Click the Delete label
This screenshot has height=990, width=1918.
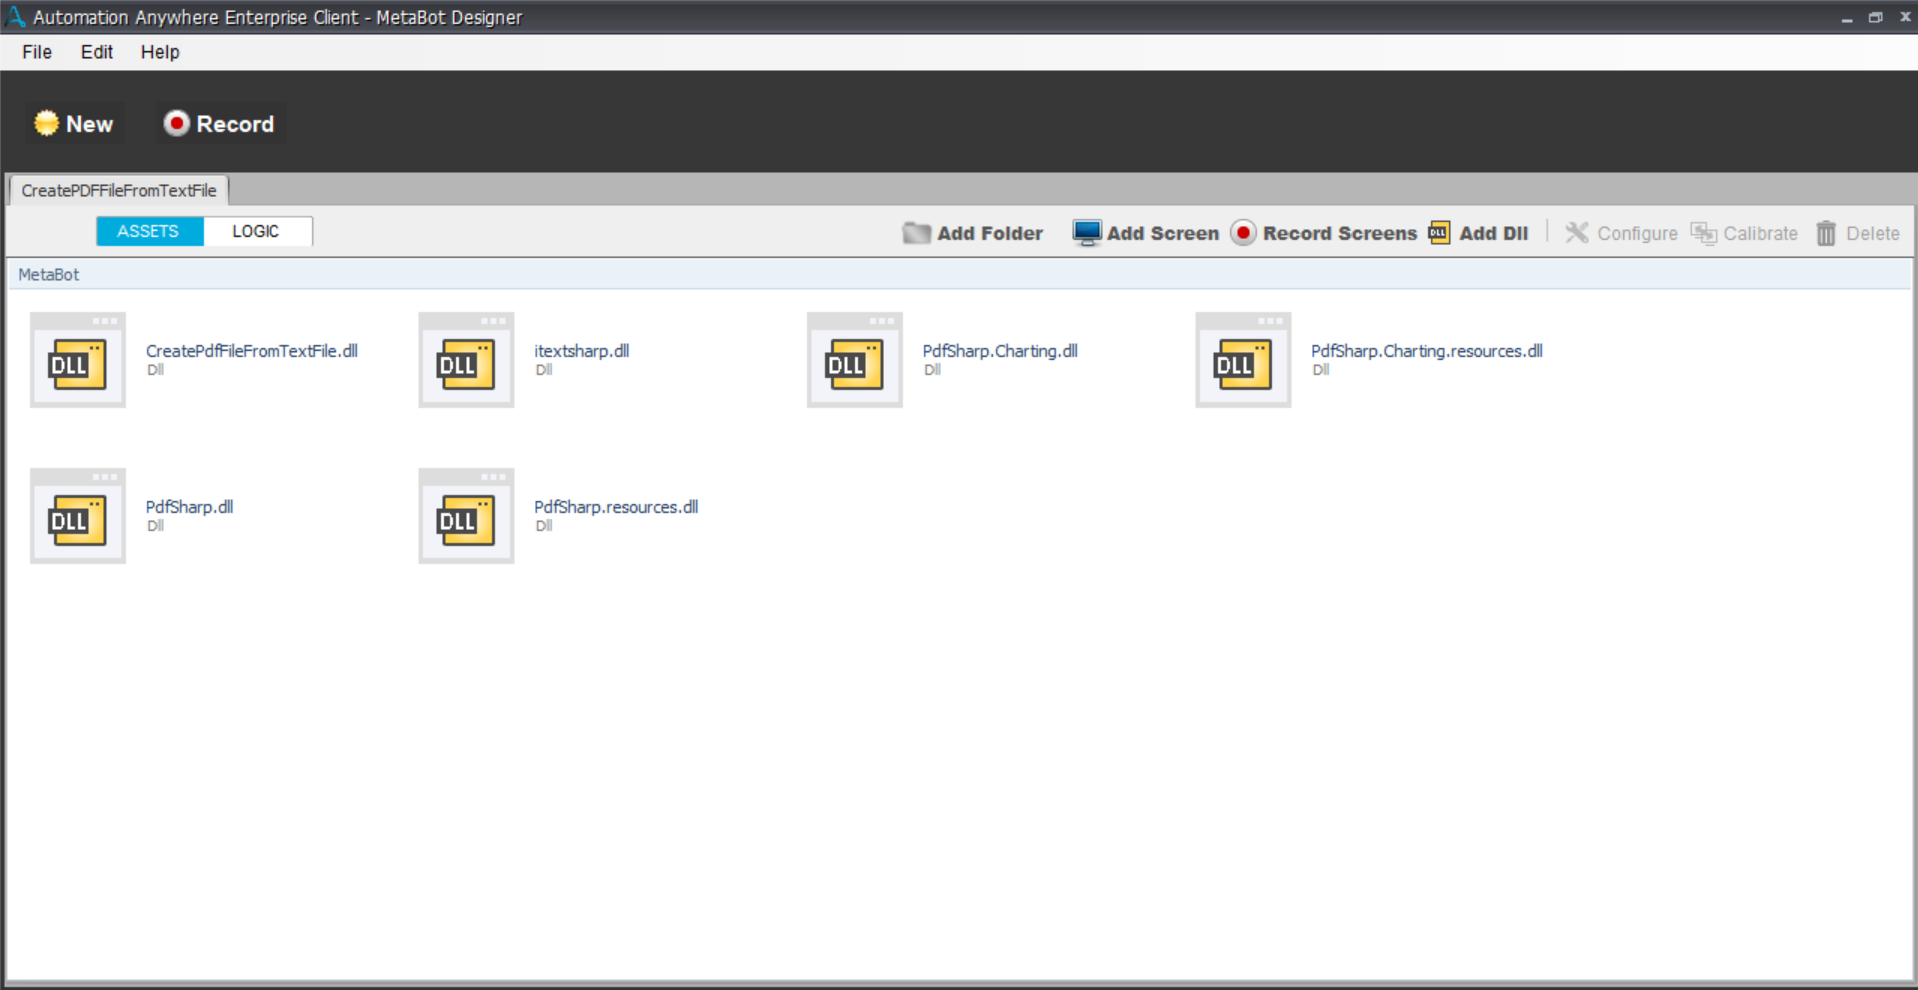(1873, 233)
